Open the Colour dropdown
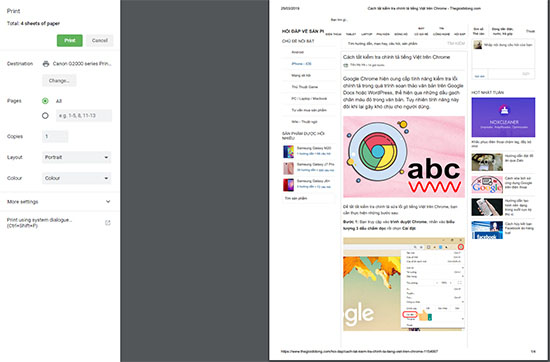Image resolution: width=550 pixels, height=362 pixels. (76, 178)
